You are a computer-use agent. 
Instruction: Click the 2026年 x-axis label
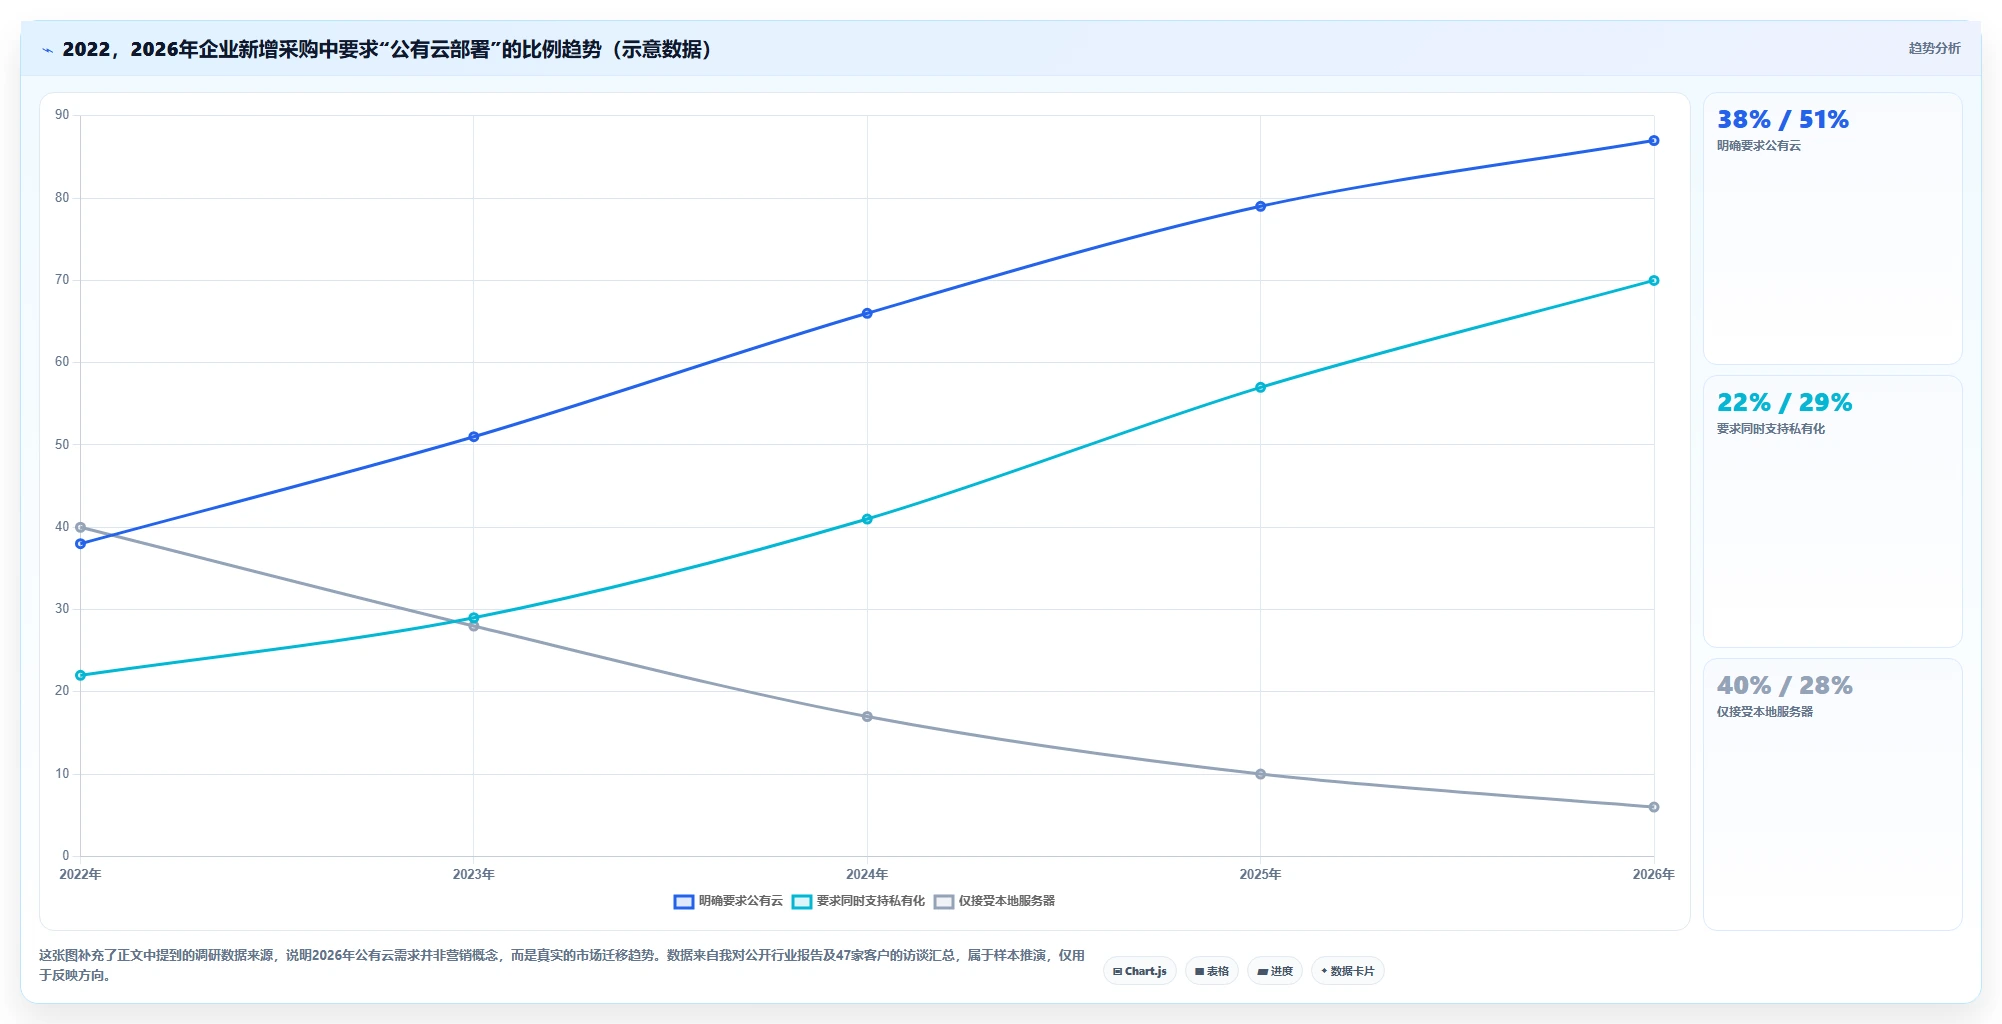(1654, 874)
